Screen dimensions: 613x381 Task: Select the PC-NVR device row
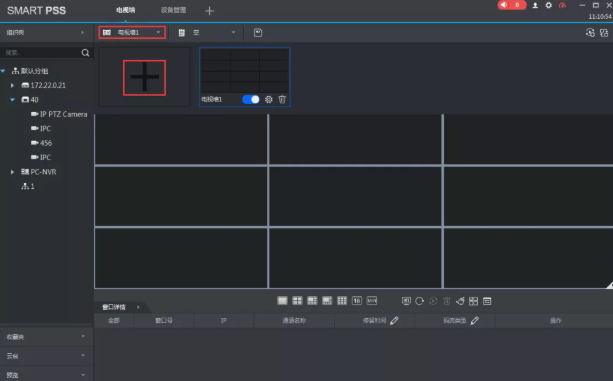click(x=38, y=172)
